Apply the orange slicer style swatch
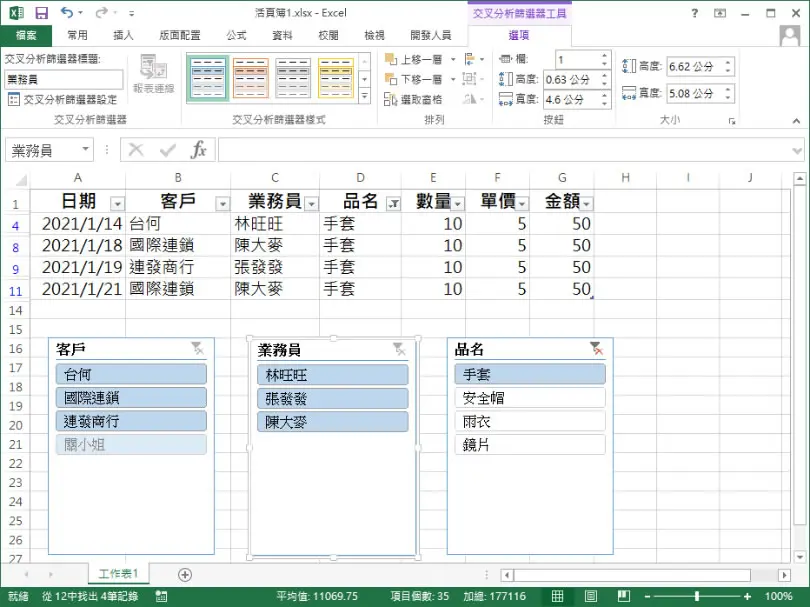Viewport: 810px width, 607px height. 251,78
